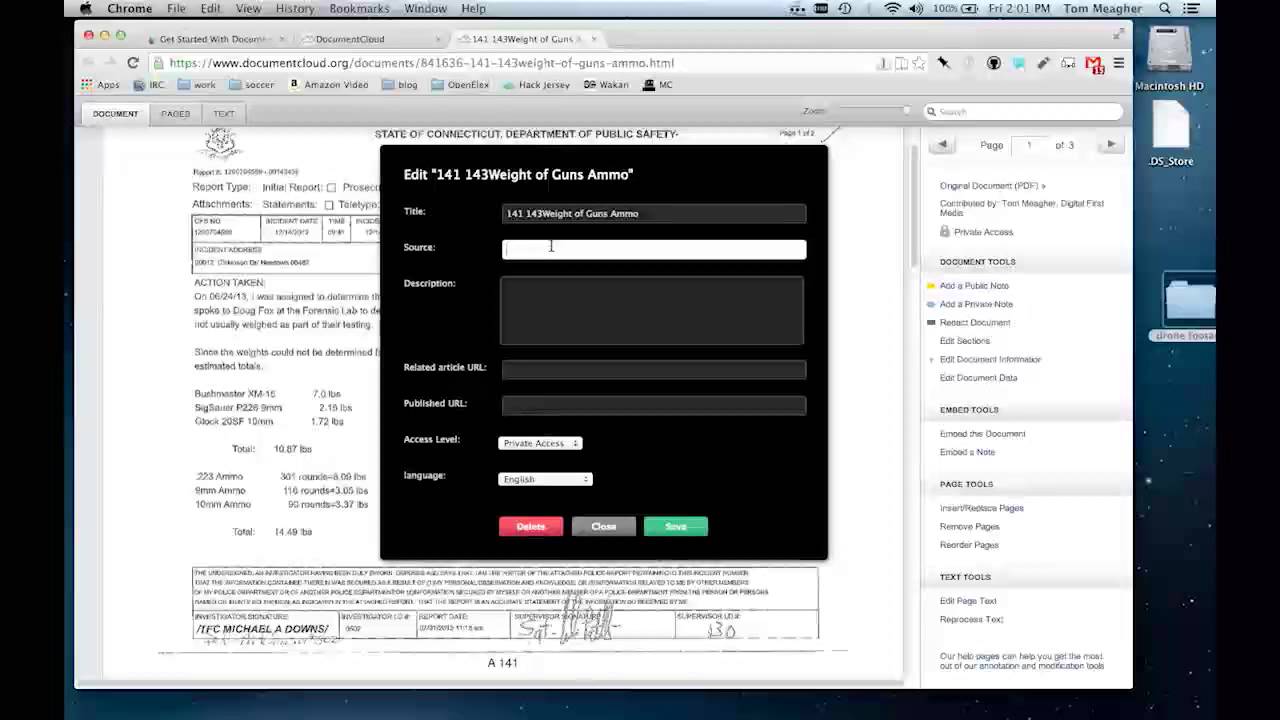Open Wi-Fi status menu
1280x720 pixels.
pyautogui.click(x=892, y=8)
